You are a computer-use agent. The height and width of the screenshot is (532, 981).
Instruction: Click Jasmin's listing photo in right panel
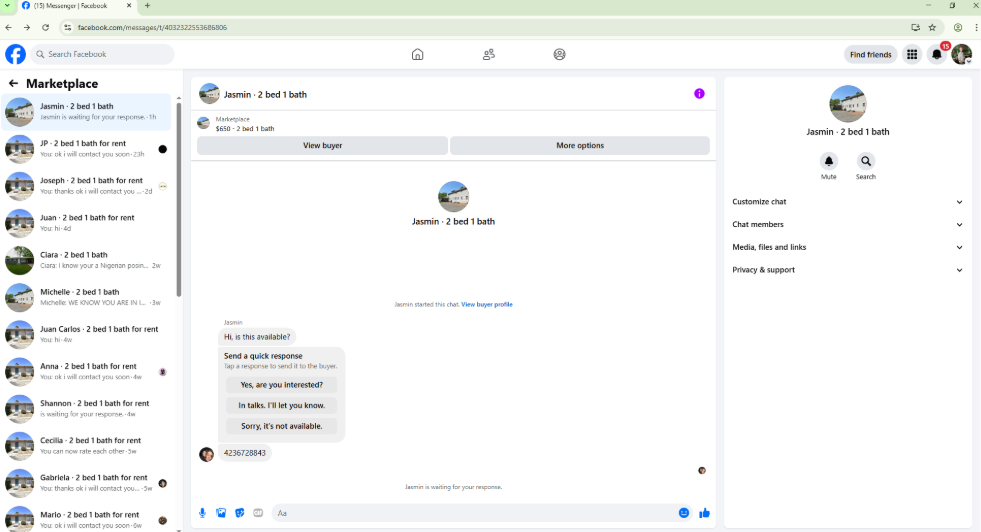pyautogui.click(x=847, y=104)
